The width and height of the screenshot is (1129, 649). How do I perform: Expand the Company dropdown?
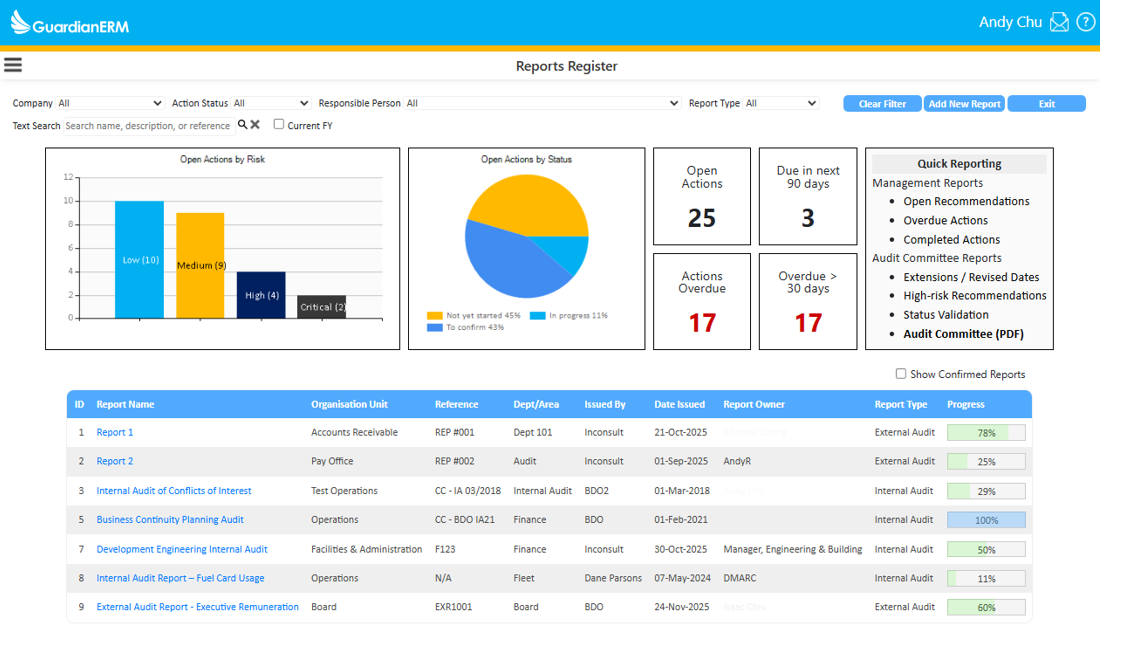[x=110, y=103]
